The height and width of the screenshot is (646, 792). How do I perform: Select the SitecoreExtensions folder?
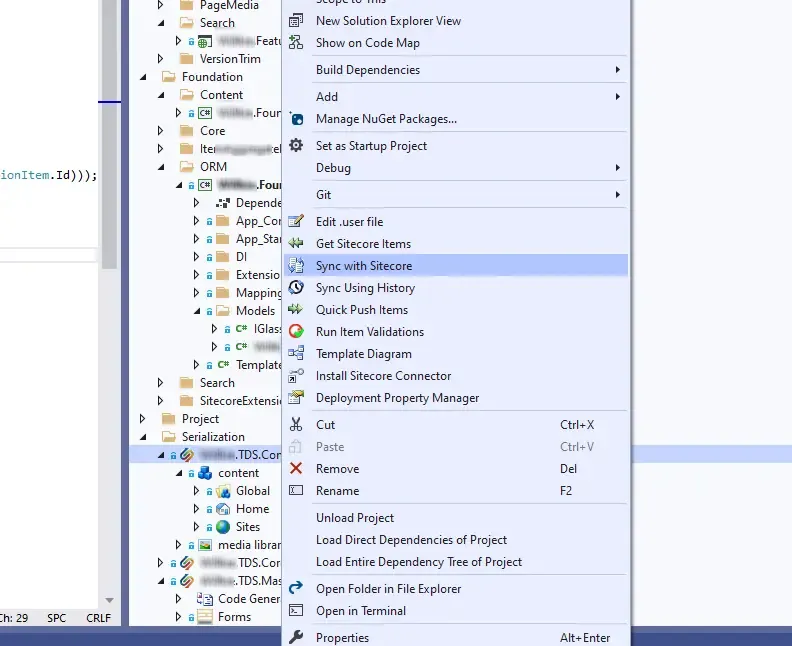[240, 401]
